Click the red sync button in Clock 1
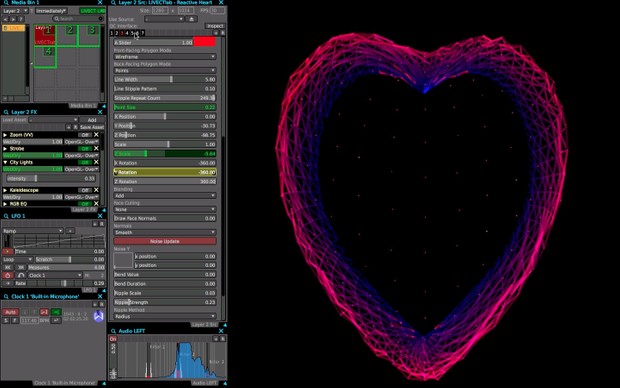 pos(44,312)
